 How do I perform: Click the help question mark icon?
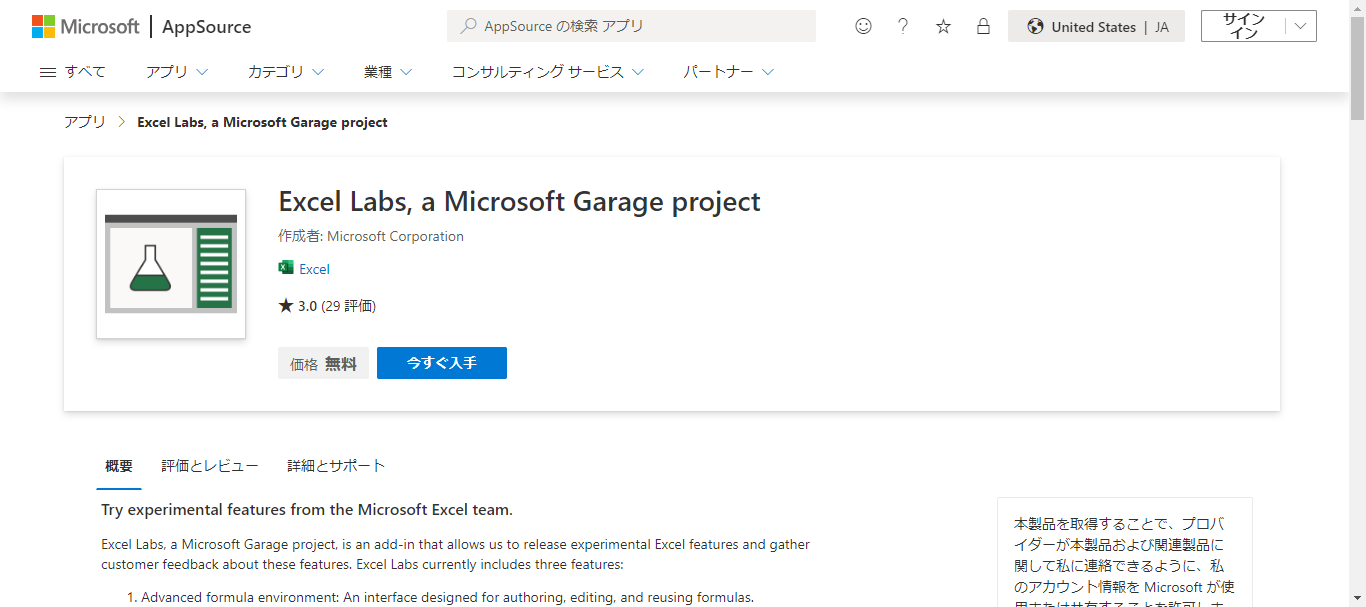903,26
